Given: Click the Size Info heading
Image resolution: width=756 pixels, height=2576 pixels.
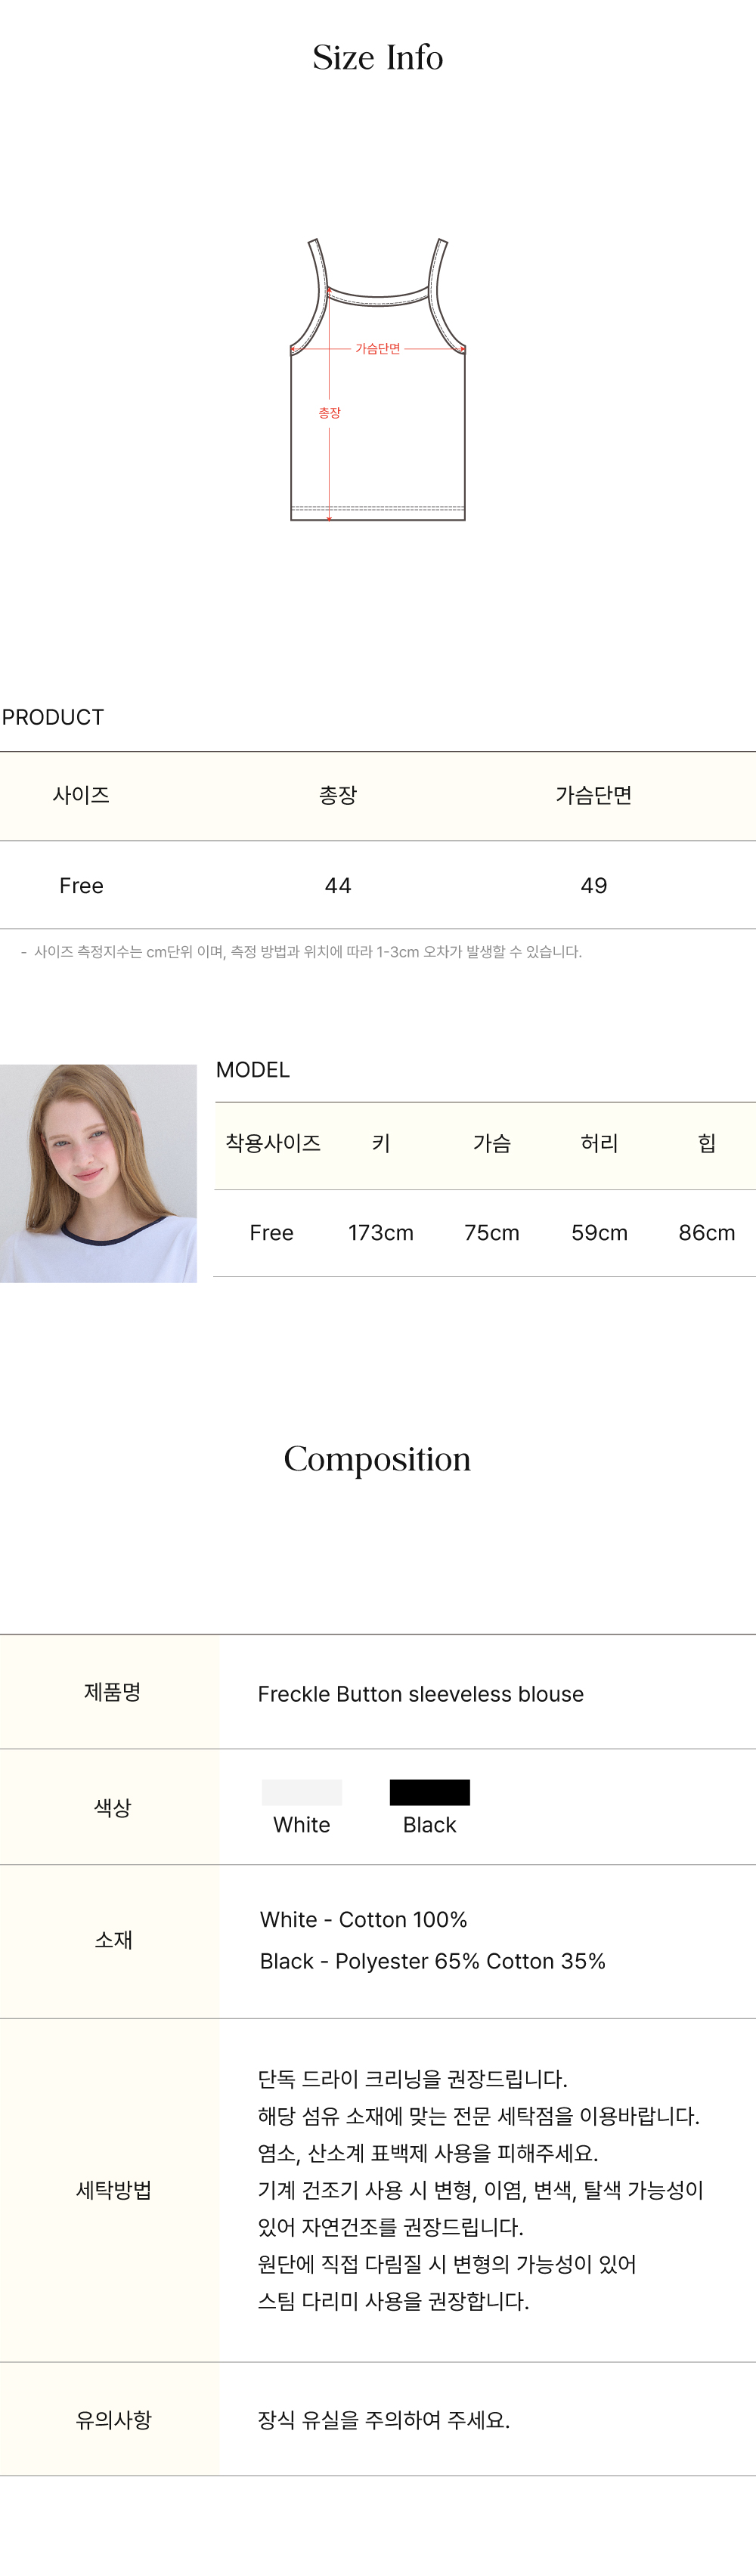Looking at the screenshot, I should pos(378,58).
